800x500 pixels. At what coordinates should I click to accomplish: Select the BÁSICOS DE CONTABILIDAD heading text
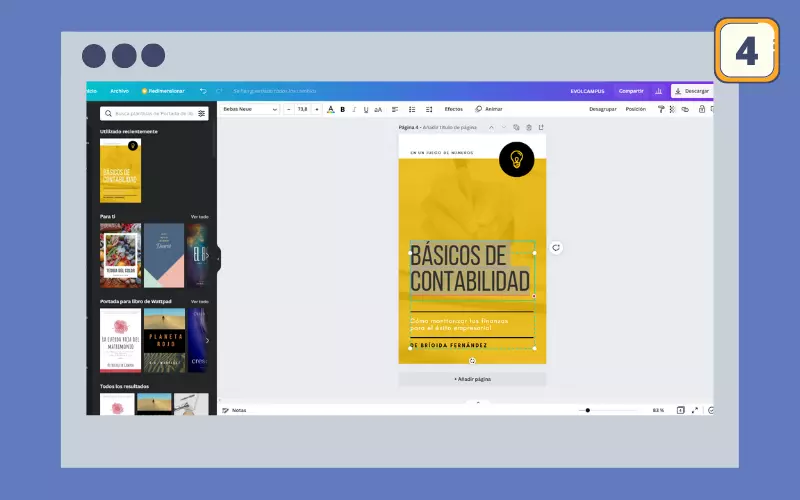(x=470, y=268)
